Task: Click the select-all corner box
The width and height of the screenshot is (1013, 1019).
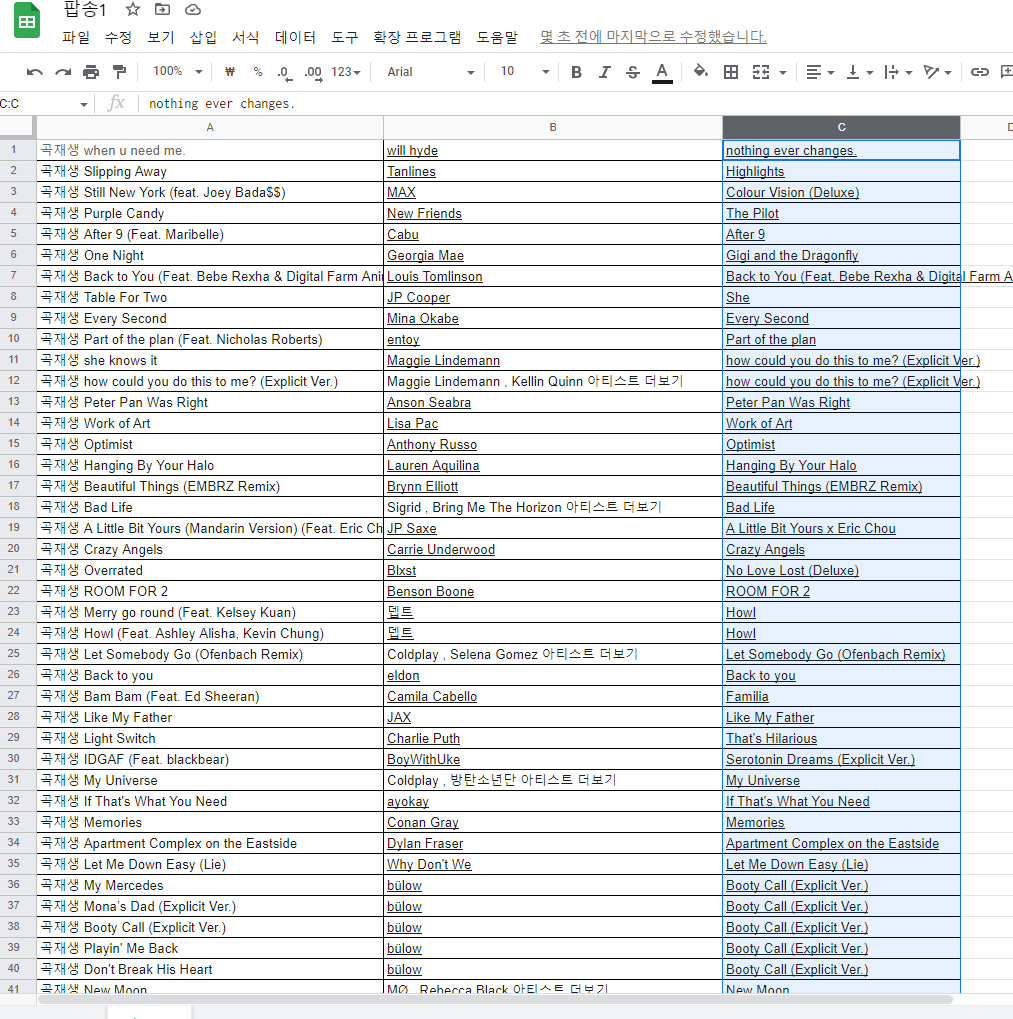Action: point(17,126)
